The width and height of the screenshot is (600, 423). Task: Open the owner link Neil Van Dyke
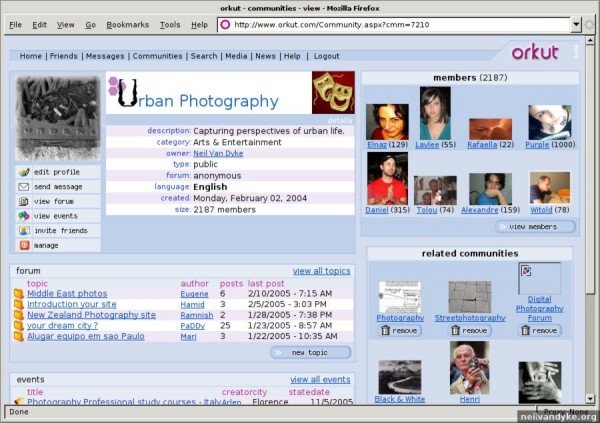tap(220, 151)
